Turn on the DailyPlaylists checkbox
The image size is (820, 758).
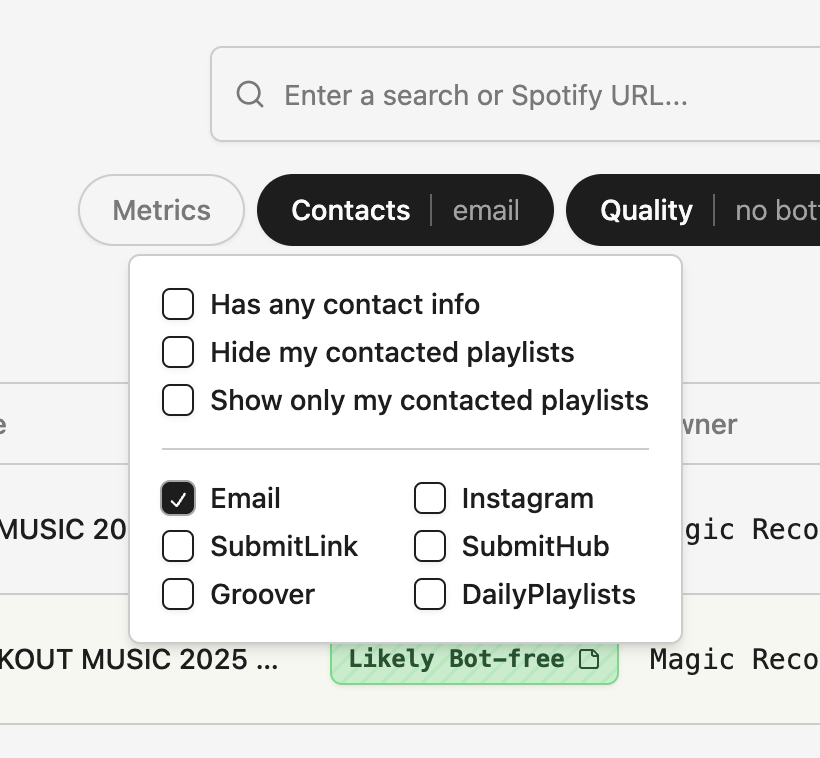pos(430,594)
